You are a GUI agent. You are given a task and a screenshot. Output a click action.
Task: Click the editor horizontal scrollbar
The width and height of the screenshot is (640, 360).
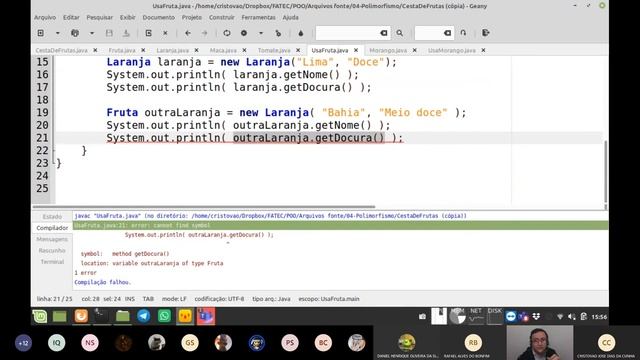(204, 207)
